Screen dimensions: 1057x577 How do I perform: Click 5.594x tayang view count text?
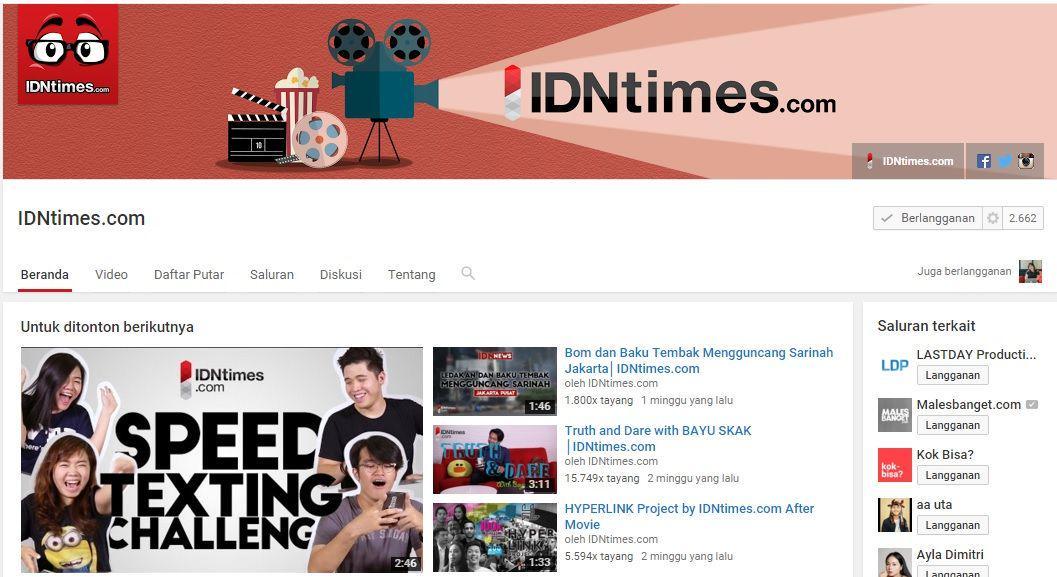click(599, 557)
